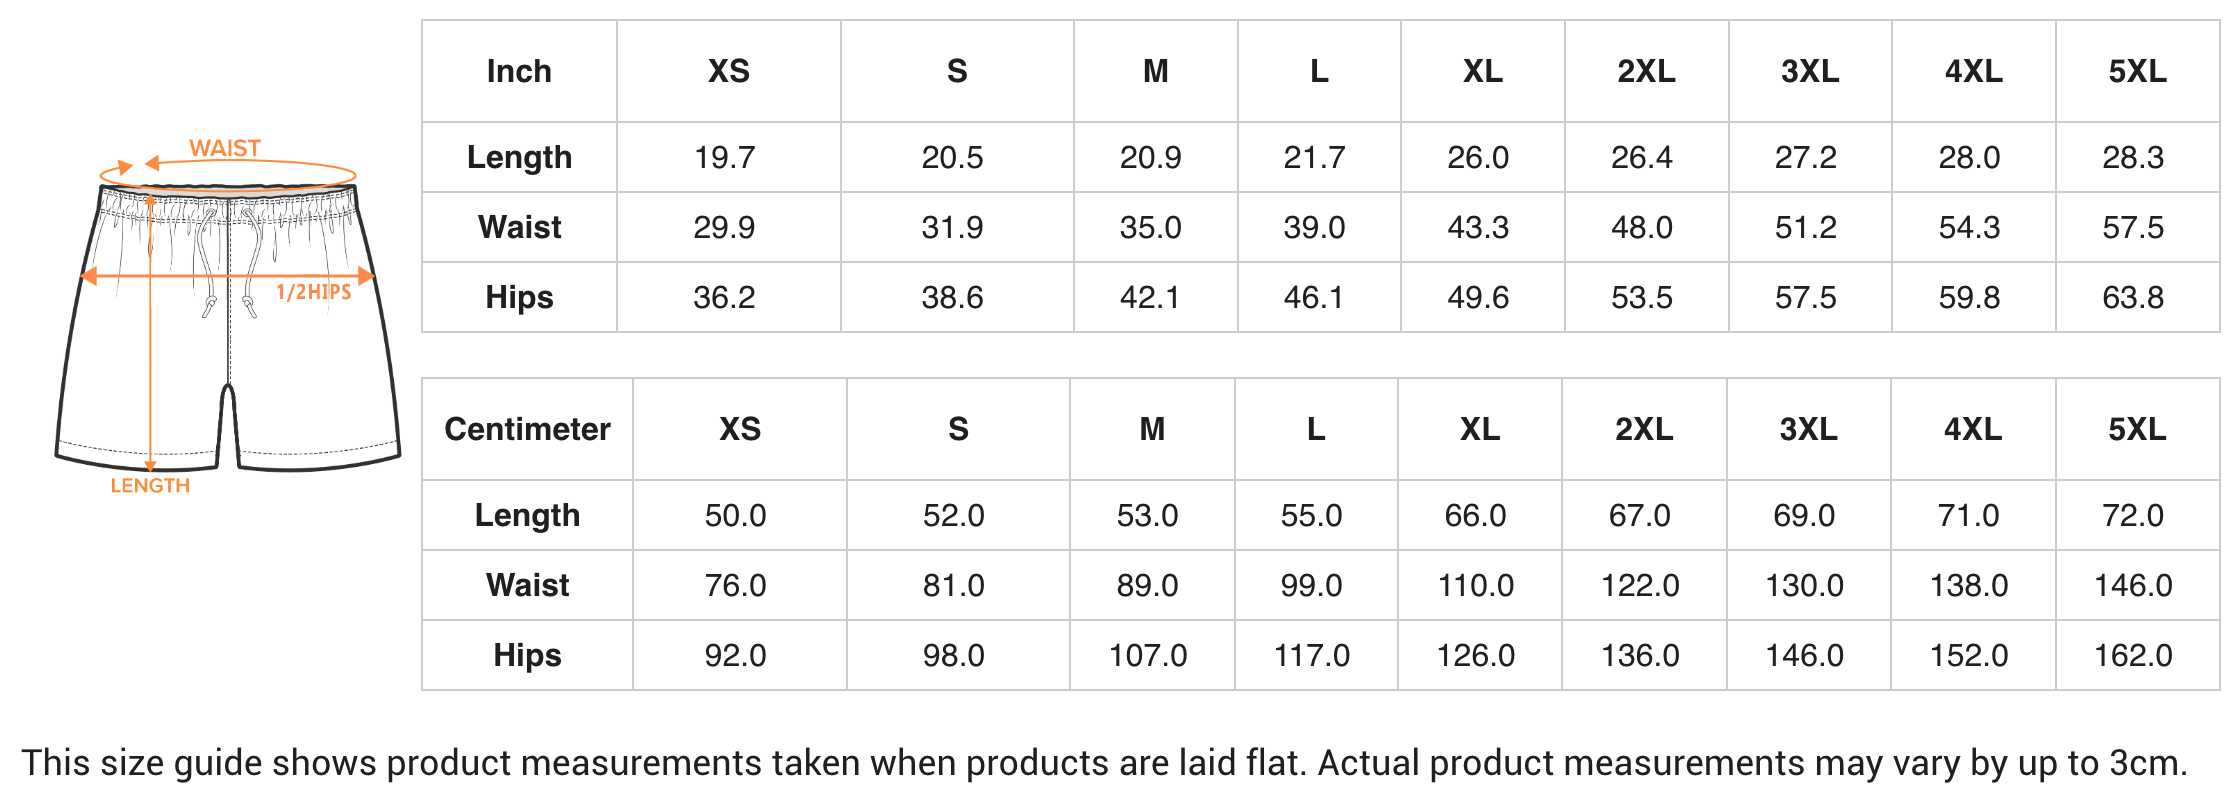Click the orange WAIST label on diagram
Screen dimensions: 2240x800
coord(225,148)
